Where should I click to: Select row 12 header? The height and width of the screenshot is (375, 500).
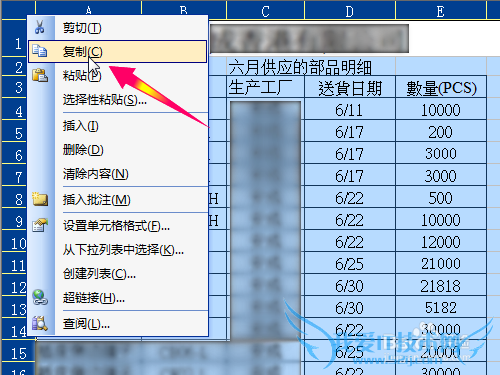click(x=14, y=285)
